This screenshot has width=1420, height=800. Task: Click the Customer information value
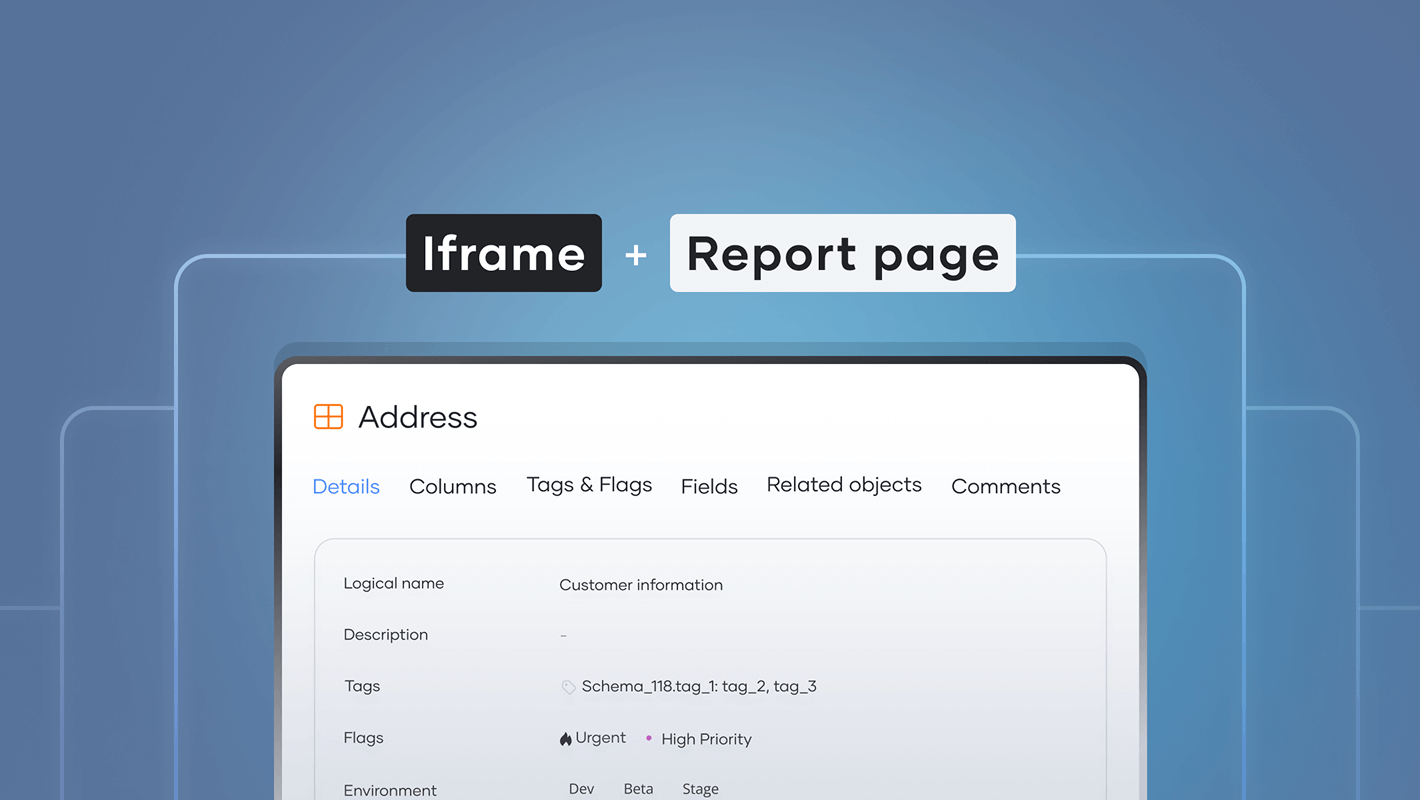coord(641,585)
